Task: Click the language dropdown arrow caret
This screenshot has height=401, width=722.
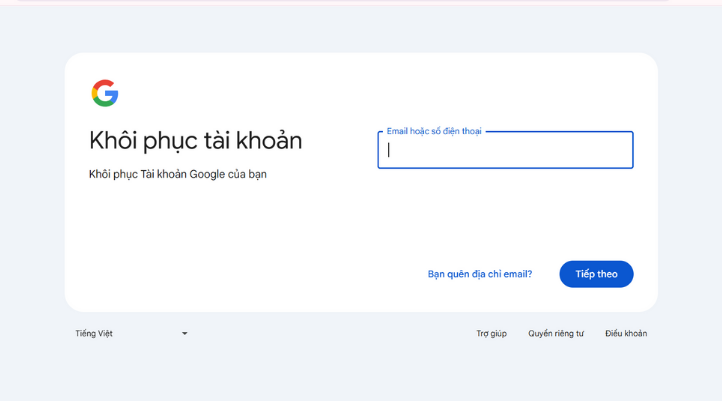Action: tap(184, 334)
